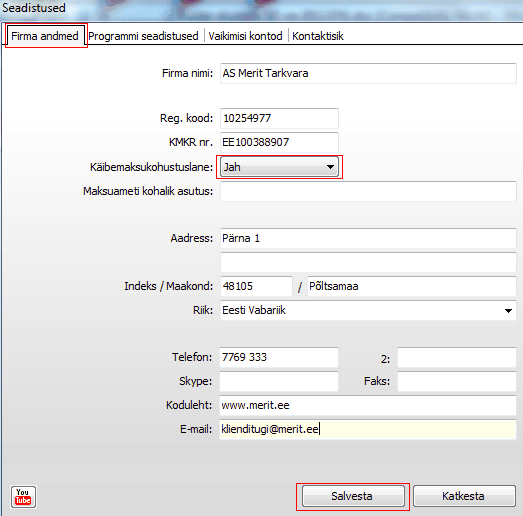This screenshot has height=516, width=523.
Task: Focus the E-mail field
Action: click(x=368, y=429)
